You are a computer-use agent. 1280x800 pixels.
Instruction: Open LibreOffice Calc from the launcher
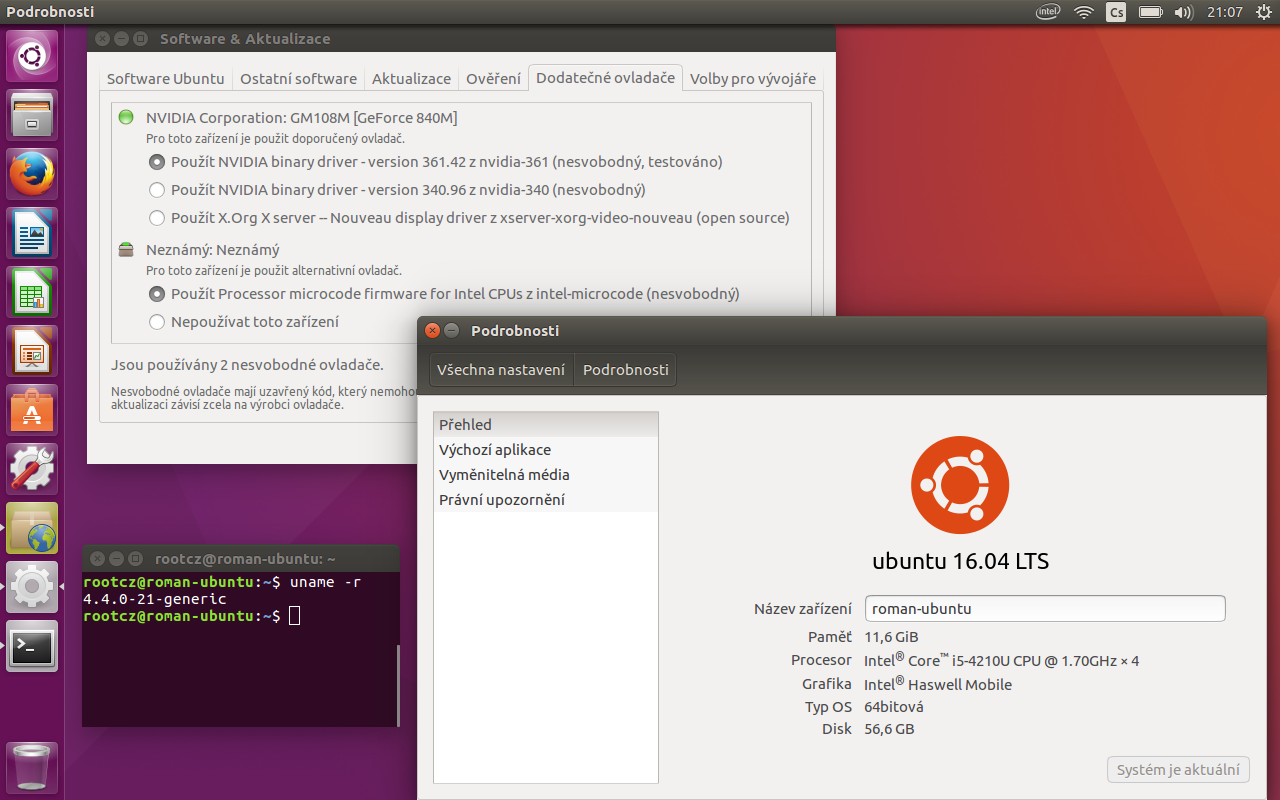32,292
